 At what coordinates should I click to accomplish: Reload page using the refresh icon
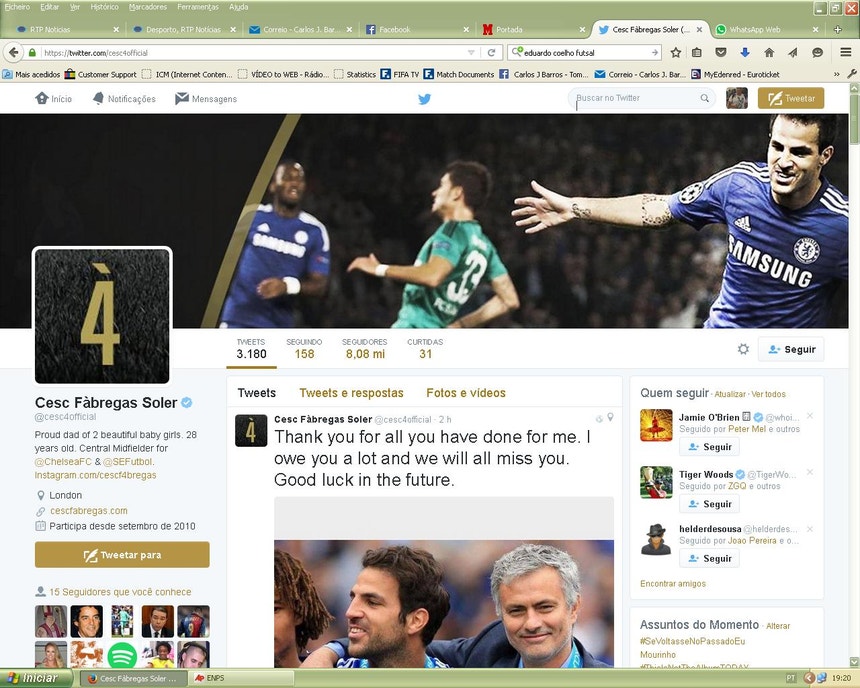tap(489, 52)
